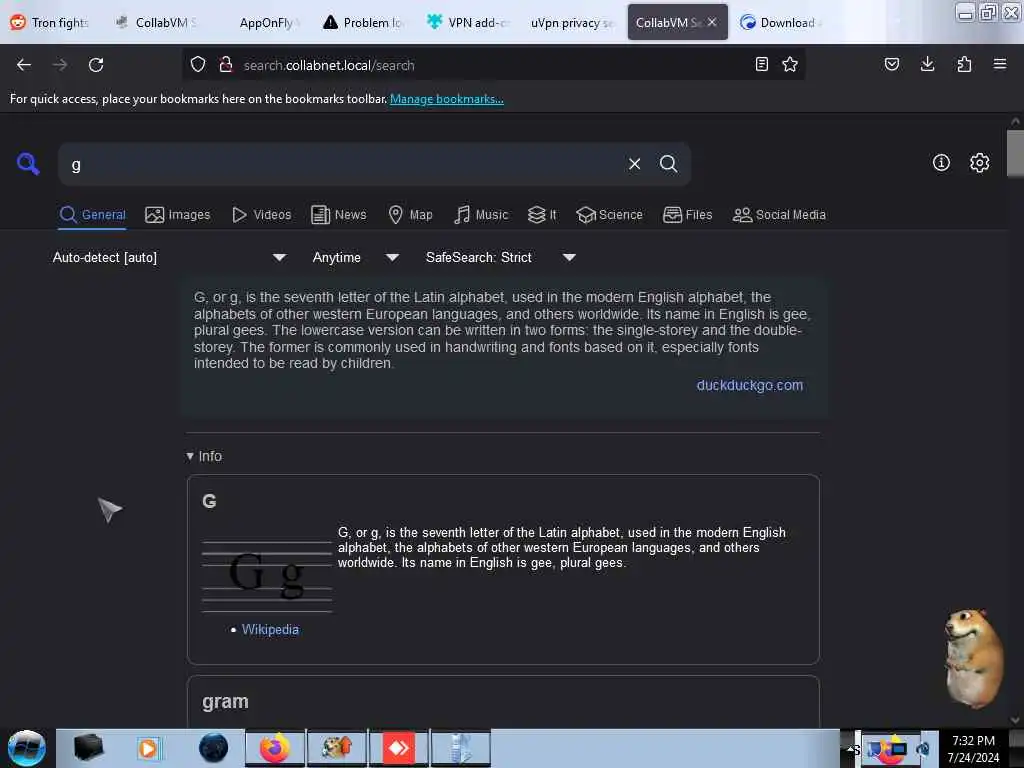Open the Firefox downloads arrow icon
The height and width of the screenshot is (768, 1024).
pos(927,64)
